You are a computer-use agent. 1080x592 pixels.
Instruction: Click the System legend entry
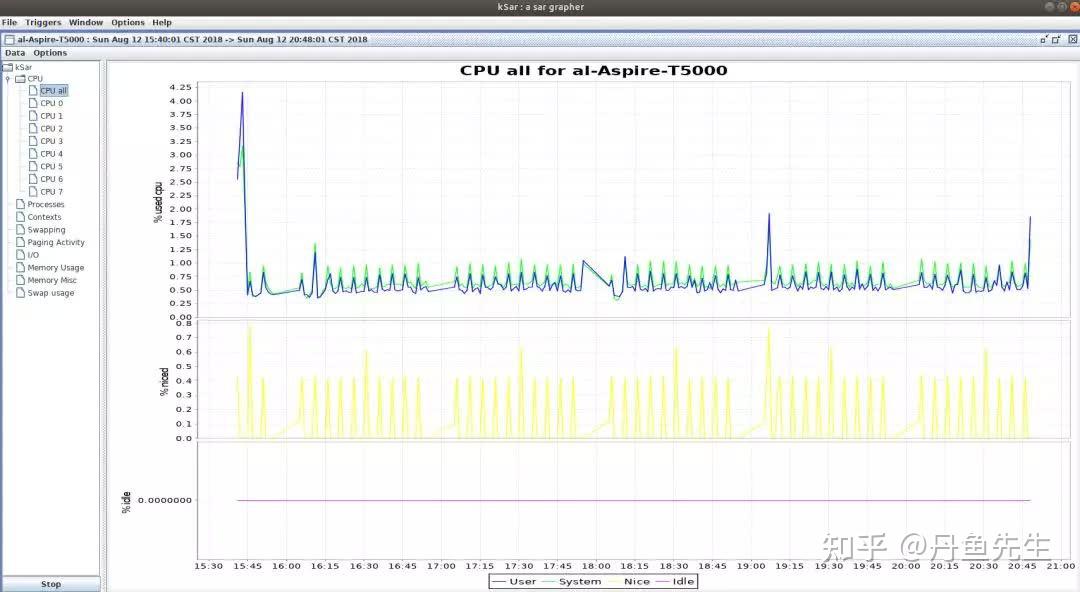[x=572, y=582]
